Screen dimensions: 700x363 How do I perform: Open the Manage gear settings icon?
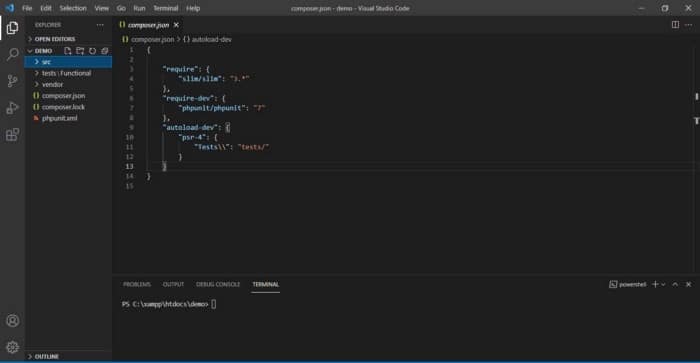pyautogui.click(x=12, y=347)
